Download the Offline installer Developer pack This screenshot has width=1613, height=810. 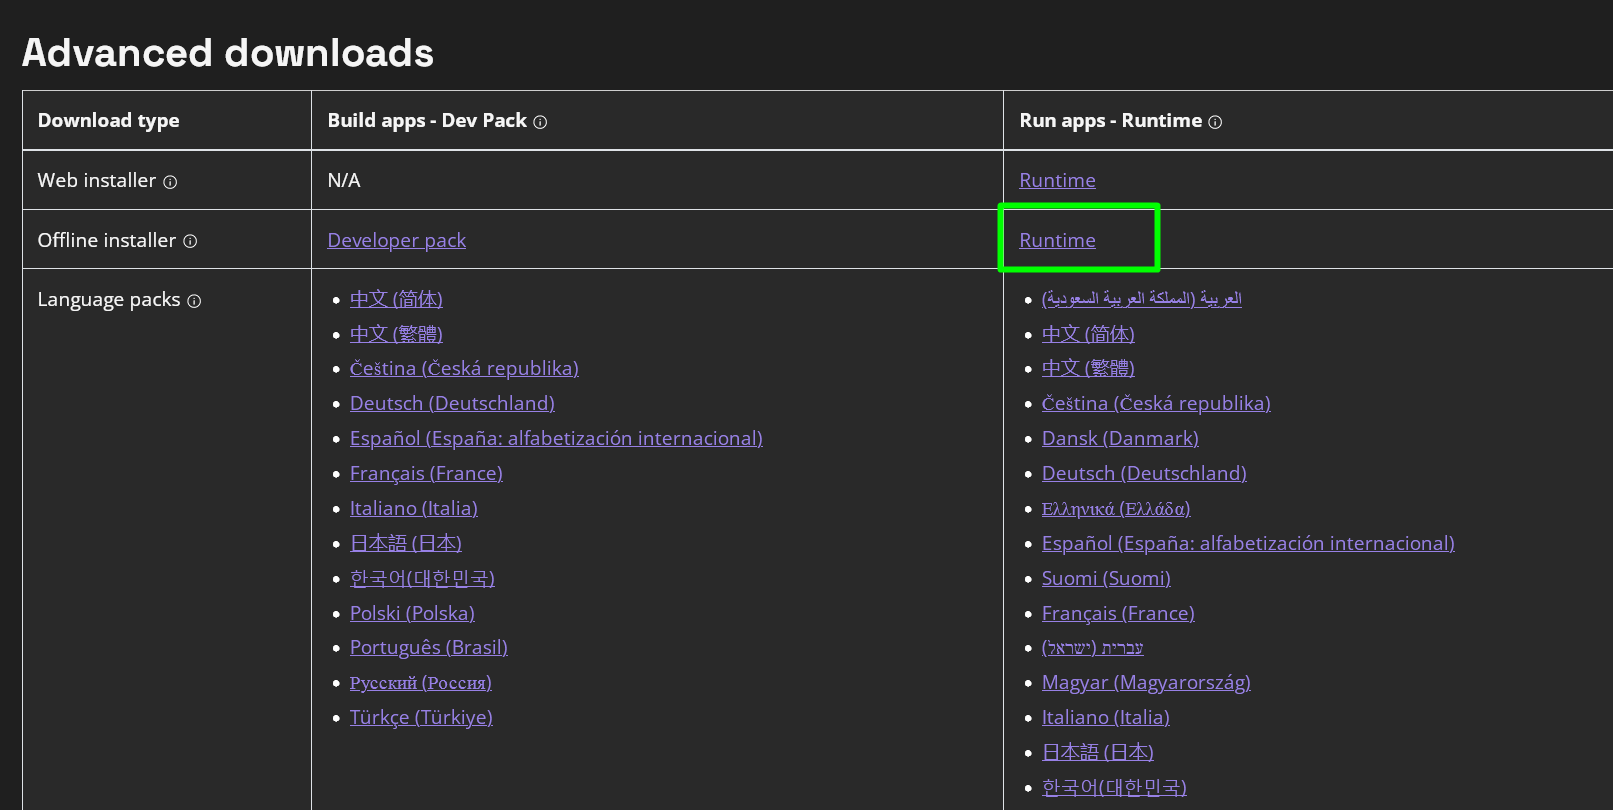pyautogui.click(x=396, y=240)
